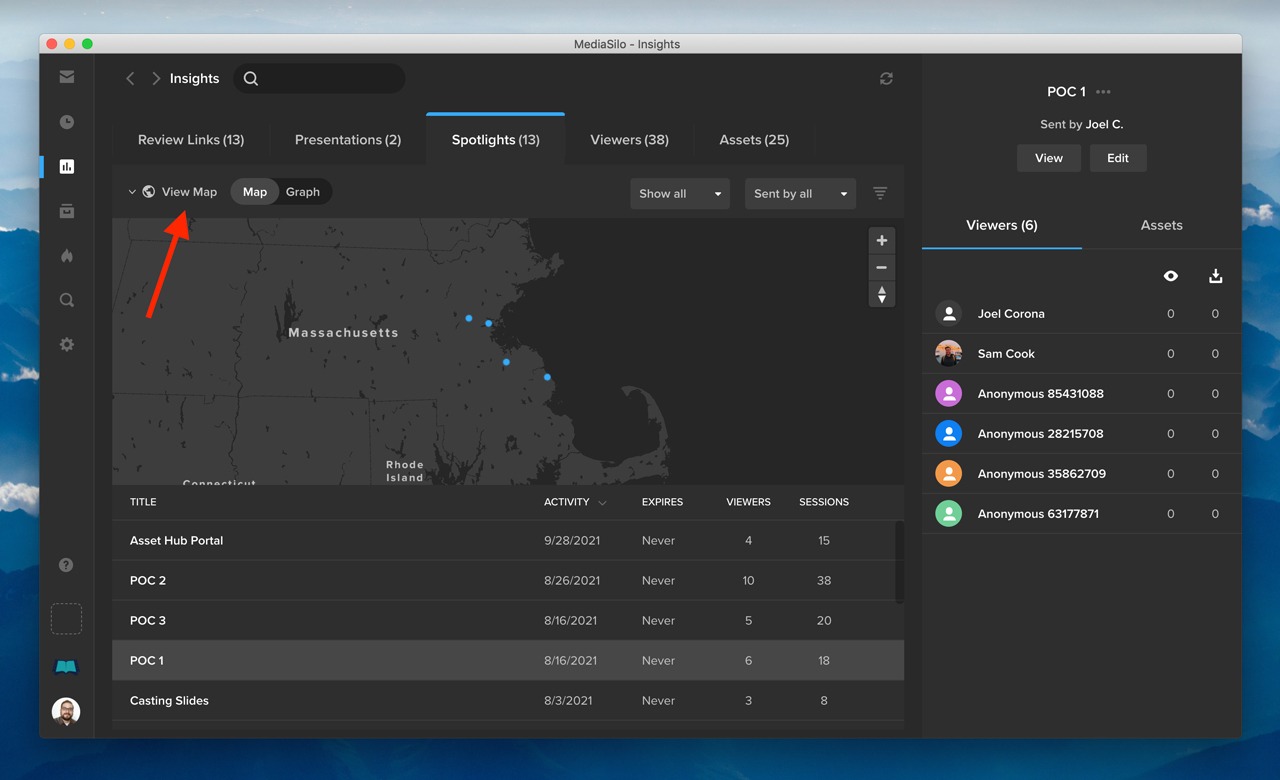The image size is (1280, 780).
Task: Open the flame icon in sidebar
Action: [67, 256]
